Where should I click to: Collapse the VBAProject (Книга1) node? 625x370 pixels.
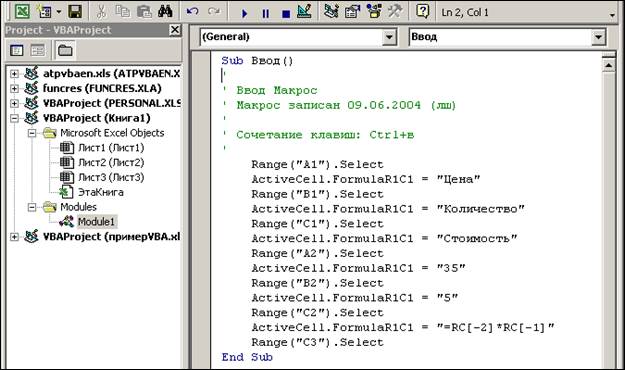coord(14,118)
